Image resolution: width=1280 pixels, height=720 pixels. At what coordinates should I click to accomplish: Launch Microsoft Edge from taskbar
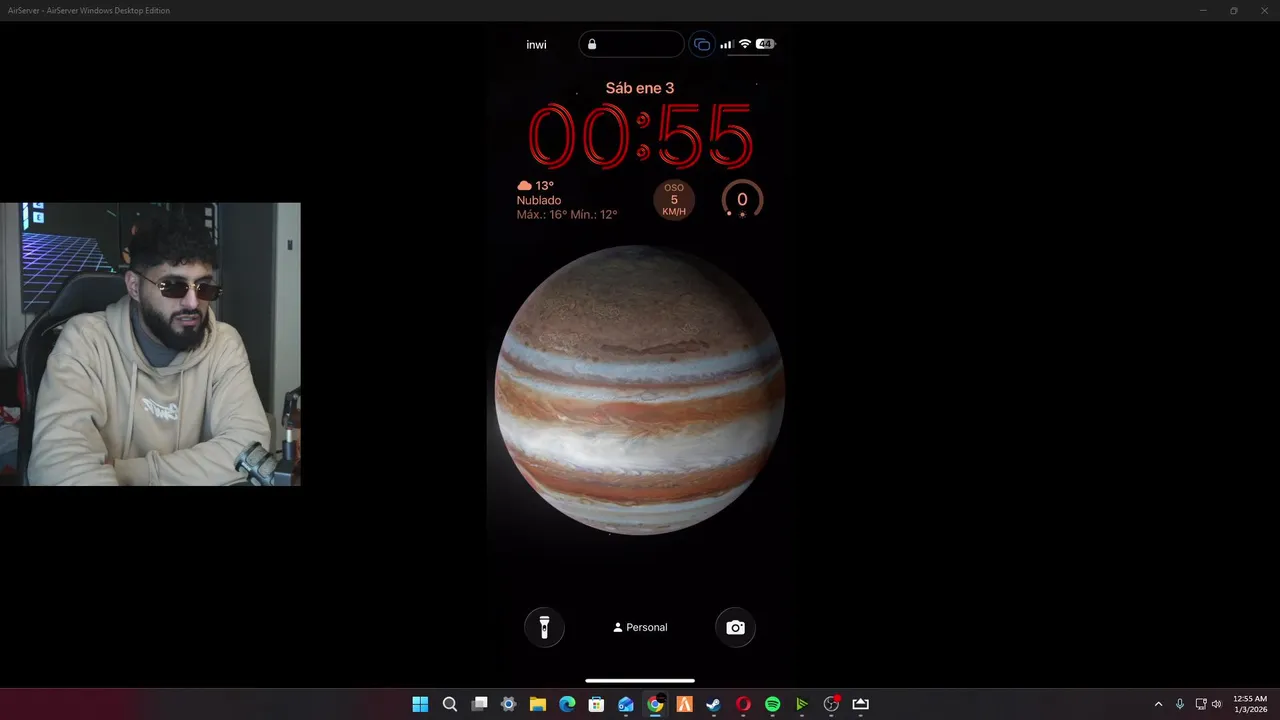click(x=567, y=704)
